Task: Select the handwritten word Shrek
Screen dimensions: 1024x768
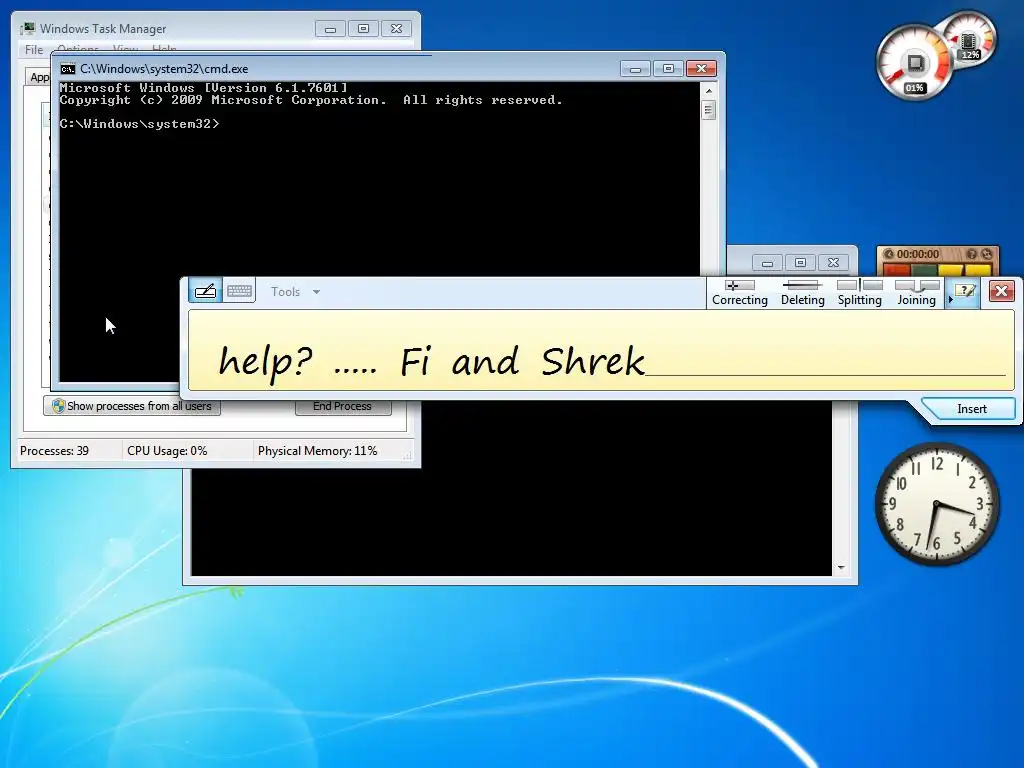Action: pos(592,360)
